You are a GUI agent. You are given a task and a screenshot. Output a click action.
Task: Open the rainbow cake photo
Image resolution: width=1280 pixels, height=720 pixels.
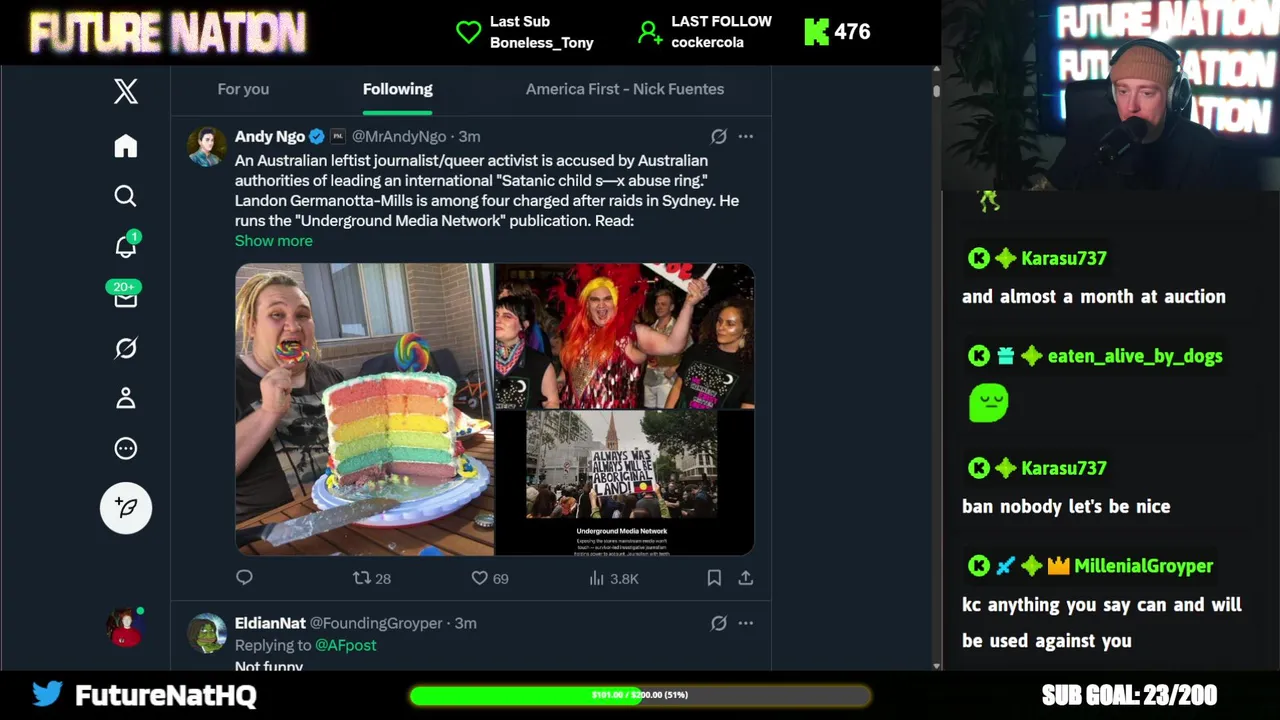(365, 409)
